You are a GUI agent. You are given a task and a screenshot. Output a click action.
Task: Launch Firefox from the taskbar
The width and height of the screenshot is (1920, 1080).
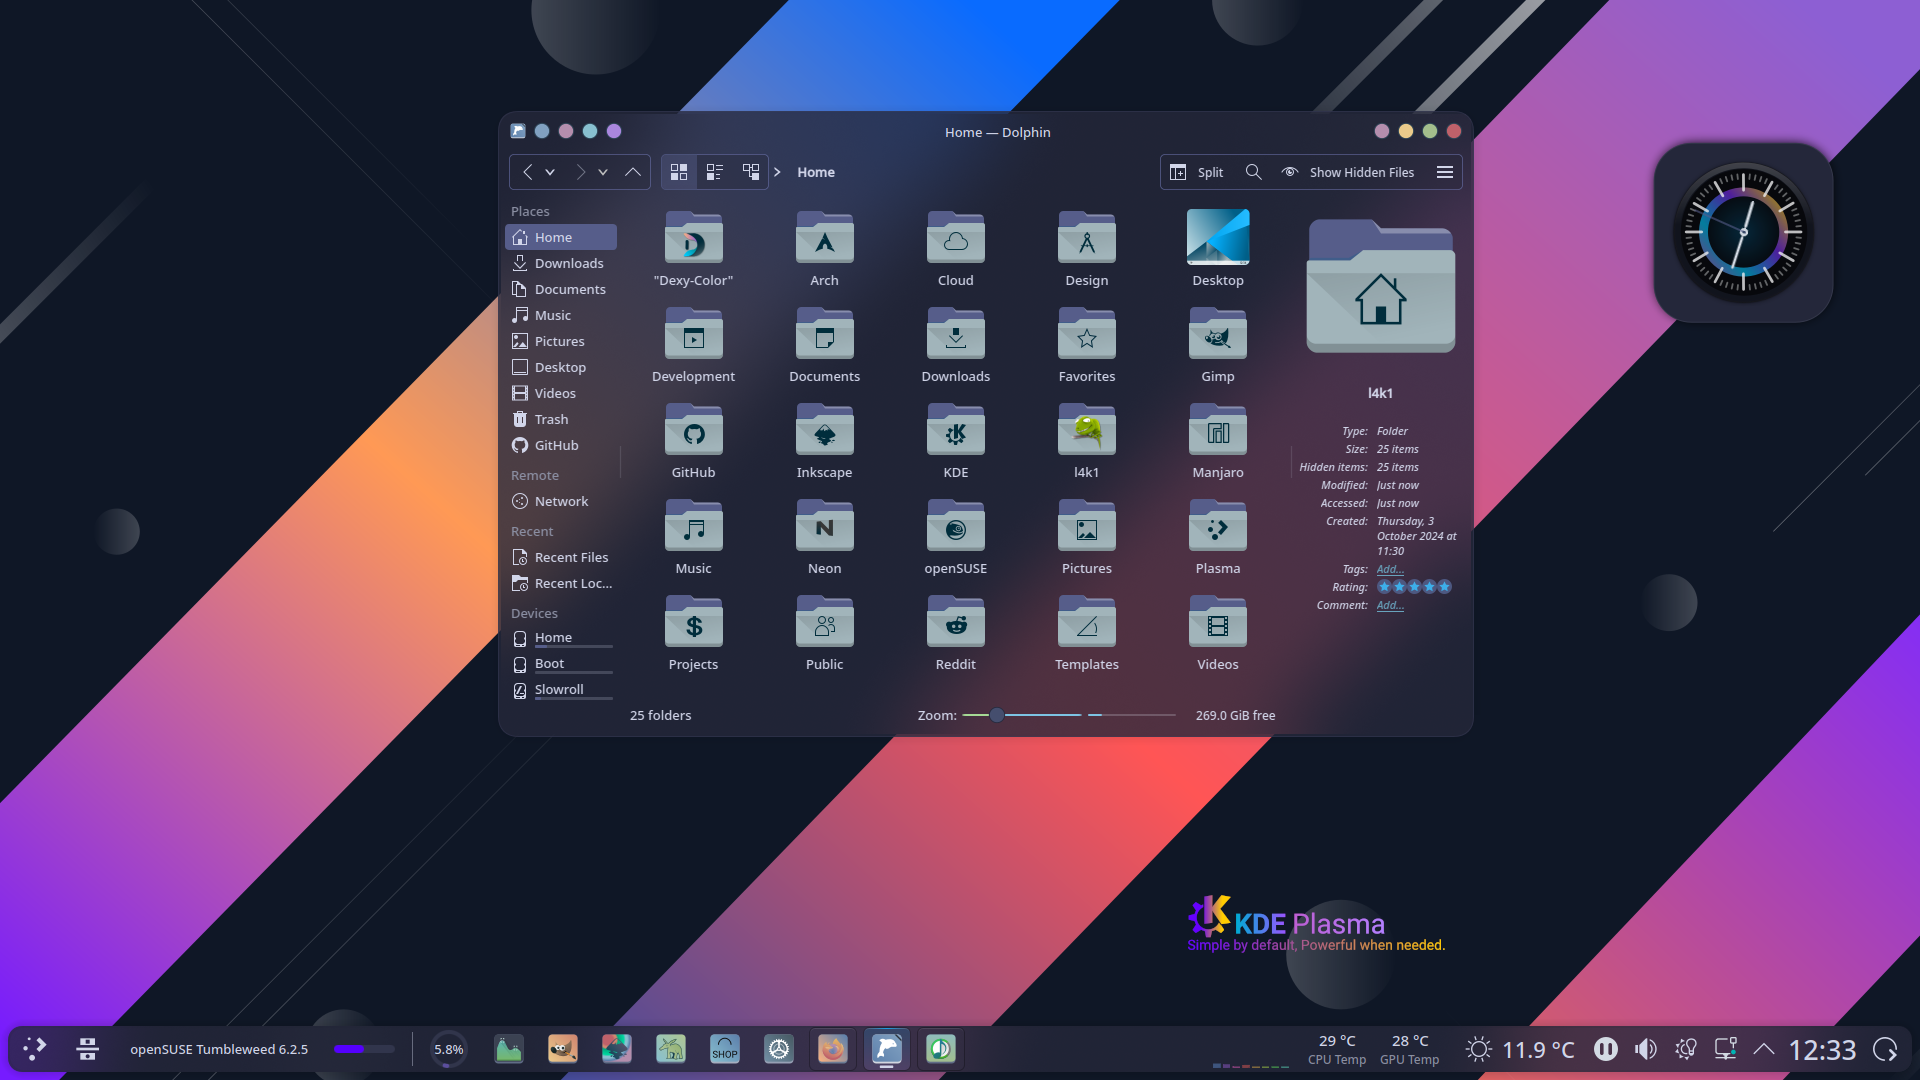click(832, 1049)
